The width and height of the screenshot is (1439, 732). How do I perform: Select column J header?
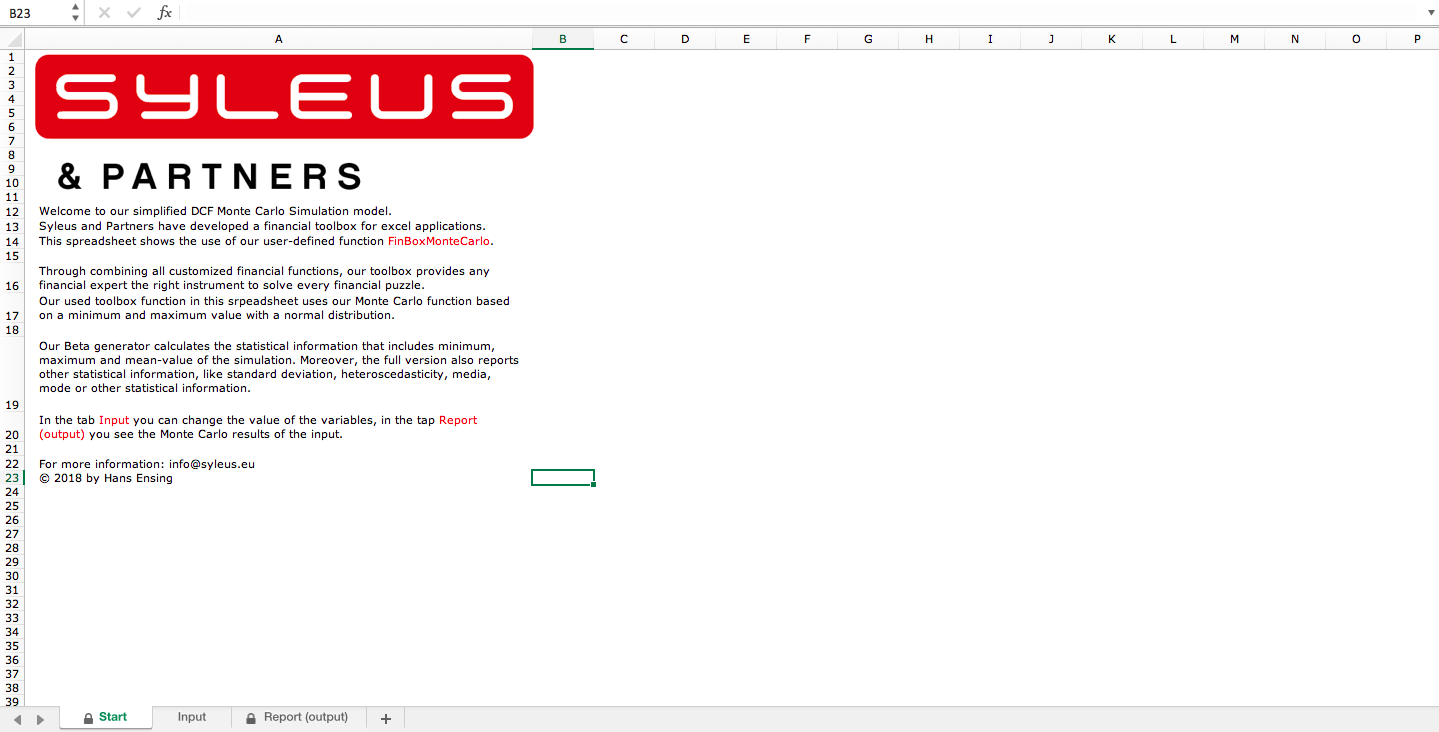1051,39
